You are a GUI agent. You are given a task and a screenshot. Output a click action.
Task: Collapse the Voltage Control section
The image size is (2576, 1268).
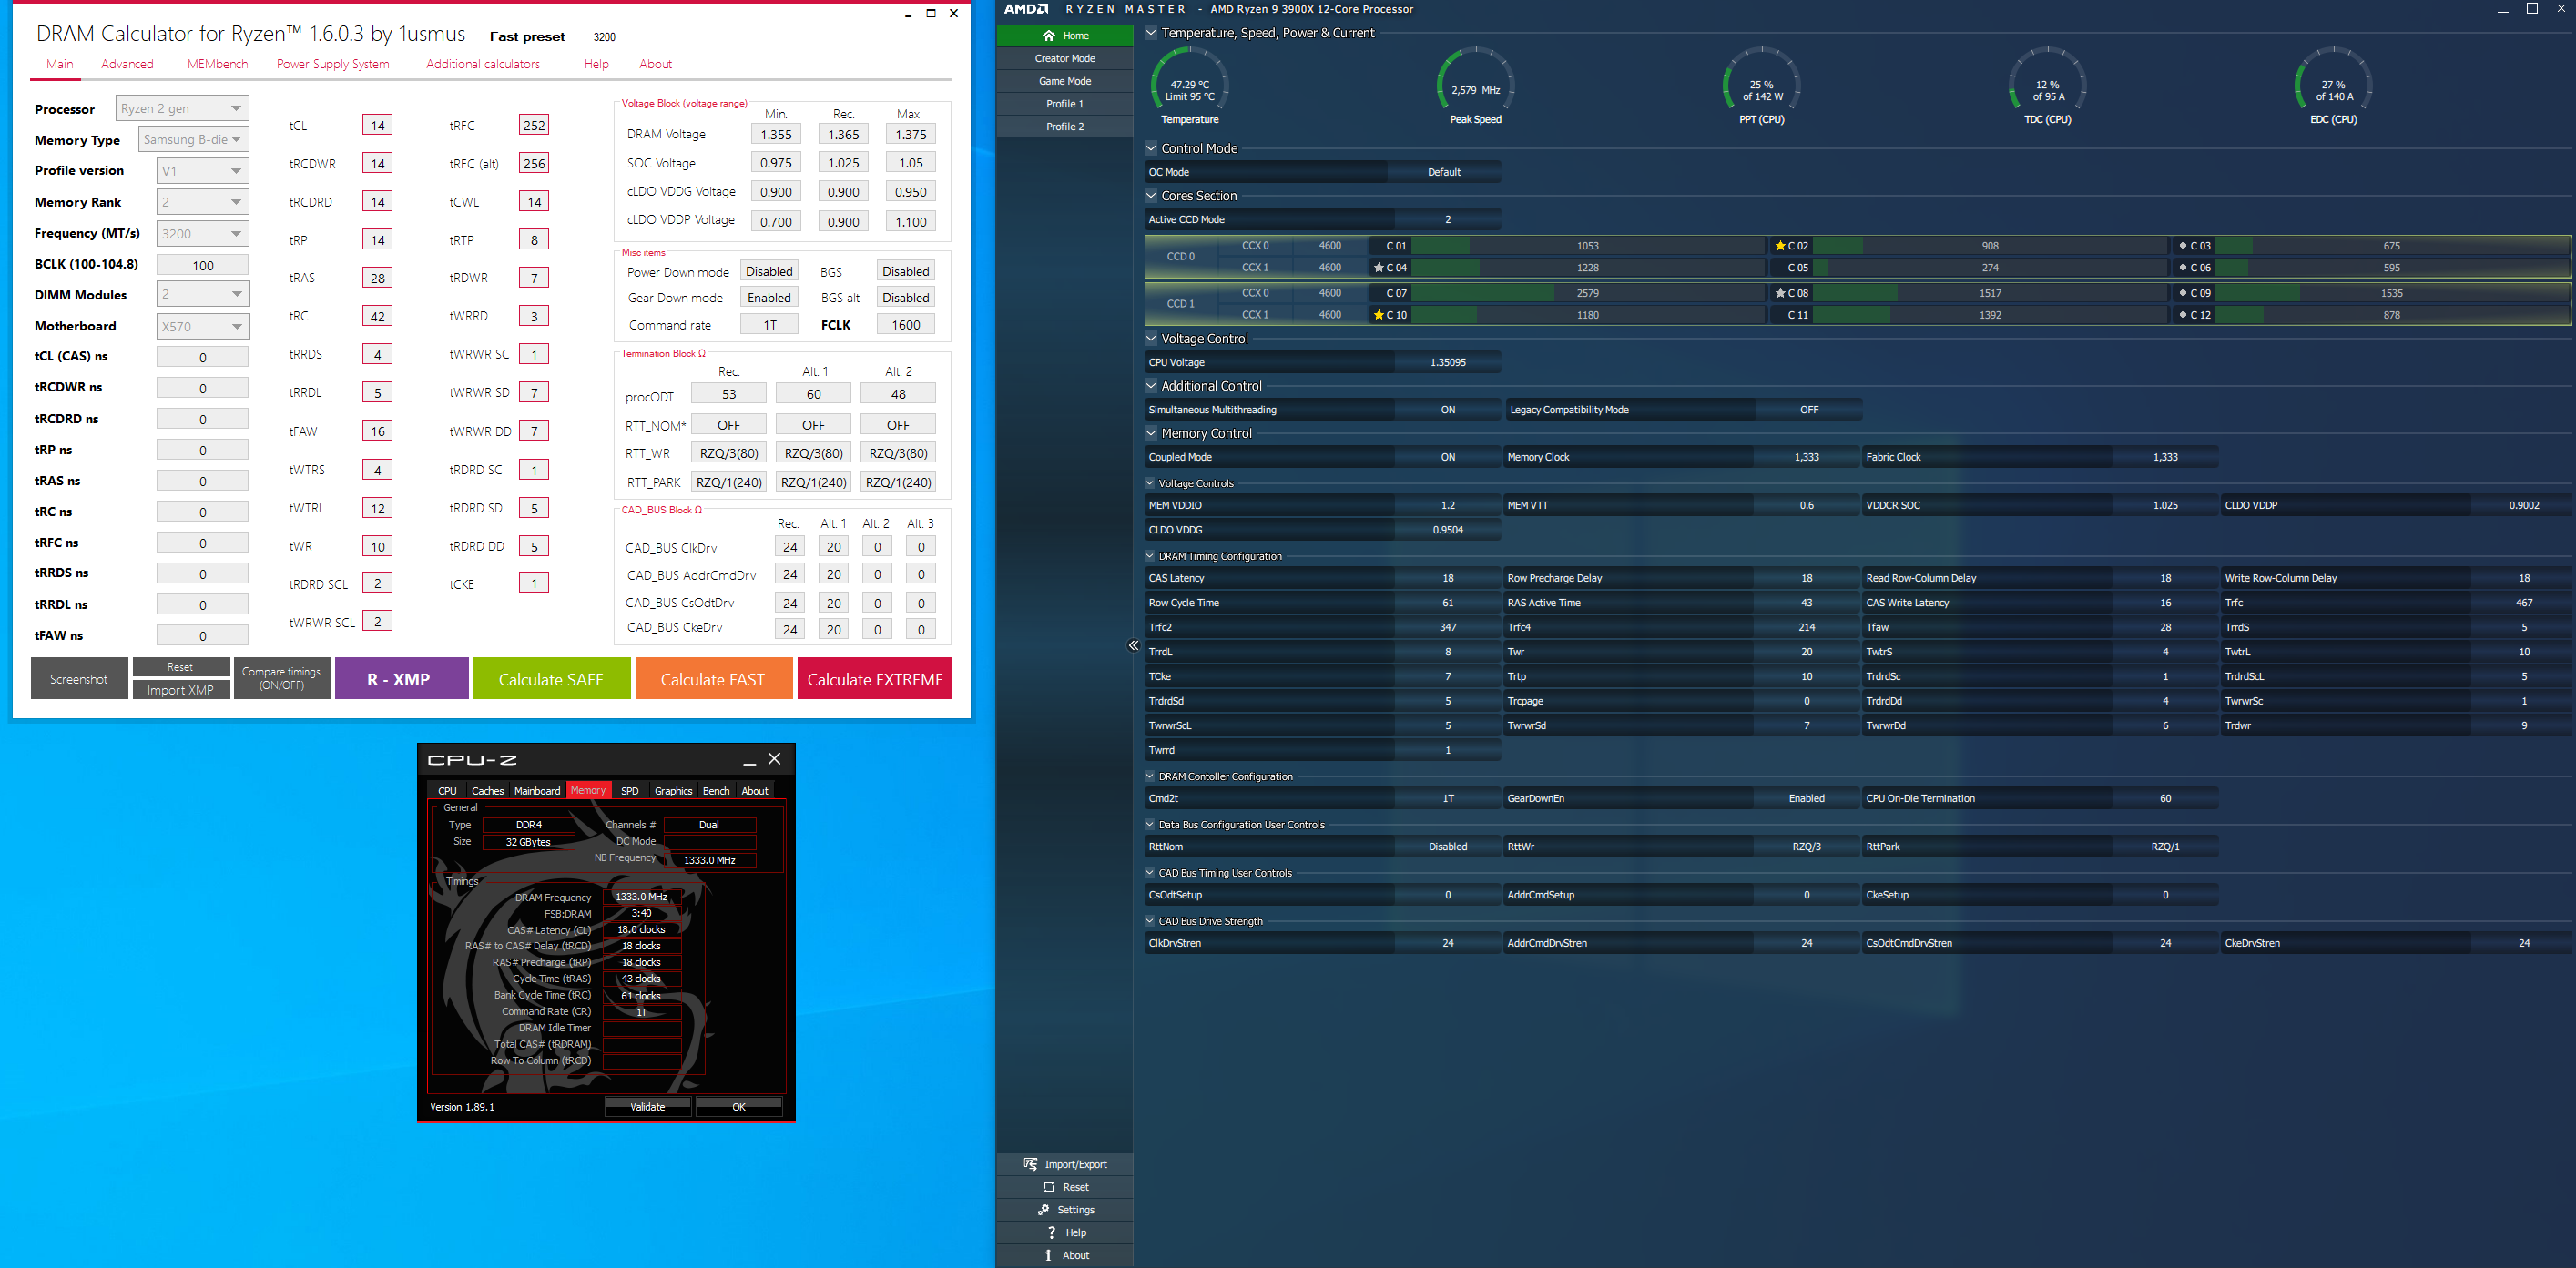point(1151,339)
